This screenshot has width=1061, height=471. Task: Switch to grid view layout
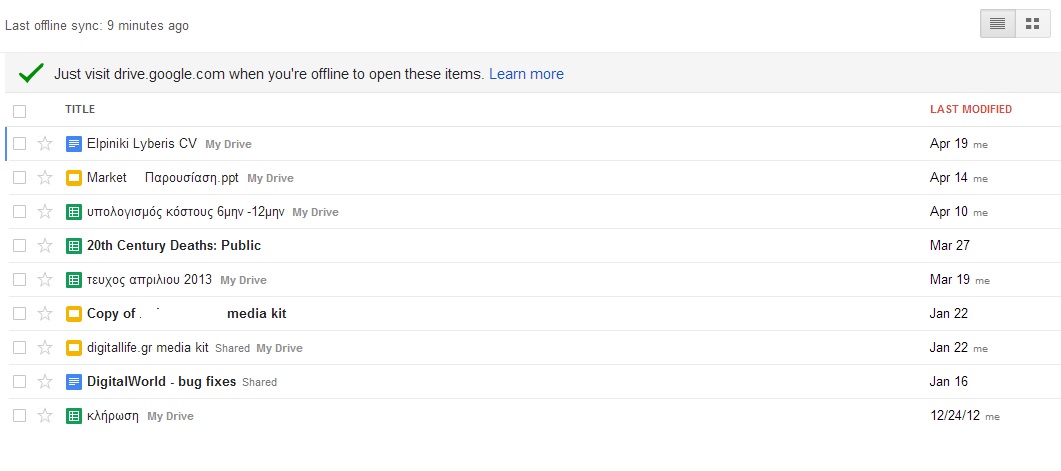click(x=1032, y=24)
